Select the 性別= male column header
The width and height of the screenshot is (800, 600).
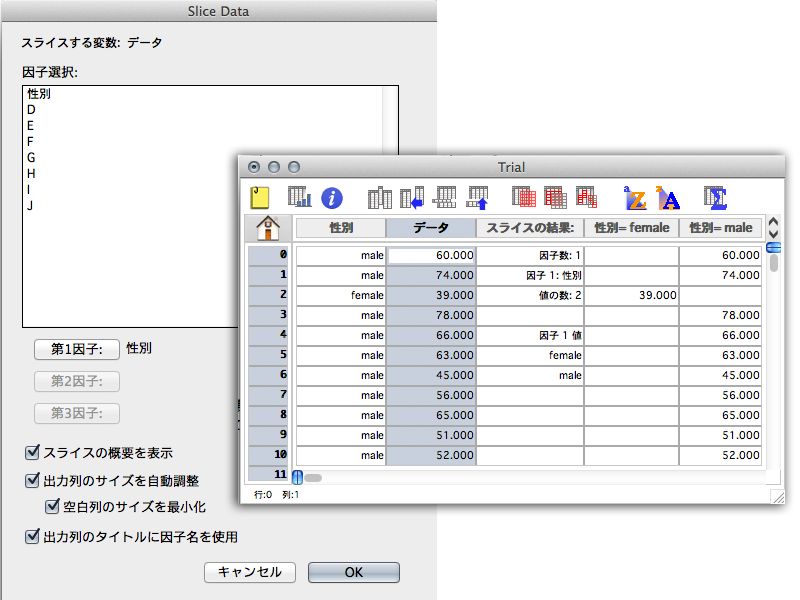(x=720, y=228)
